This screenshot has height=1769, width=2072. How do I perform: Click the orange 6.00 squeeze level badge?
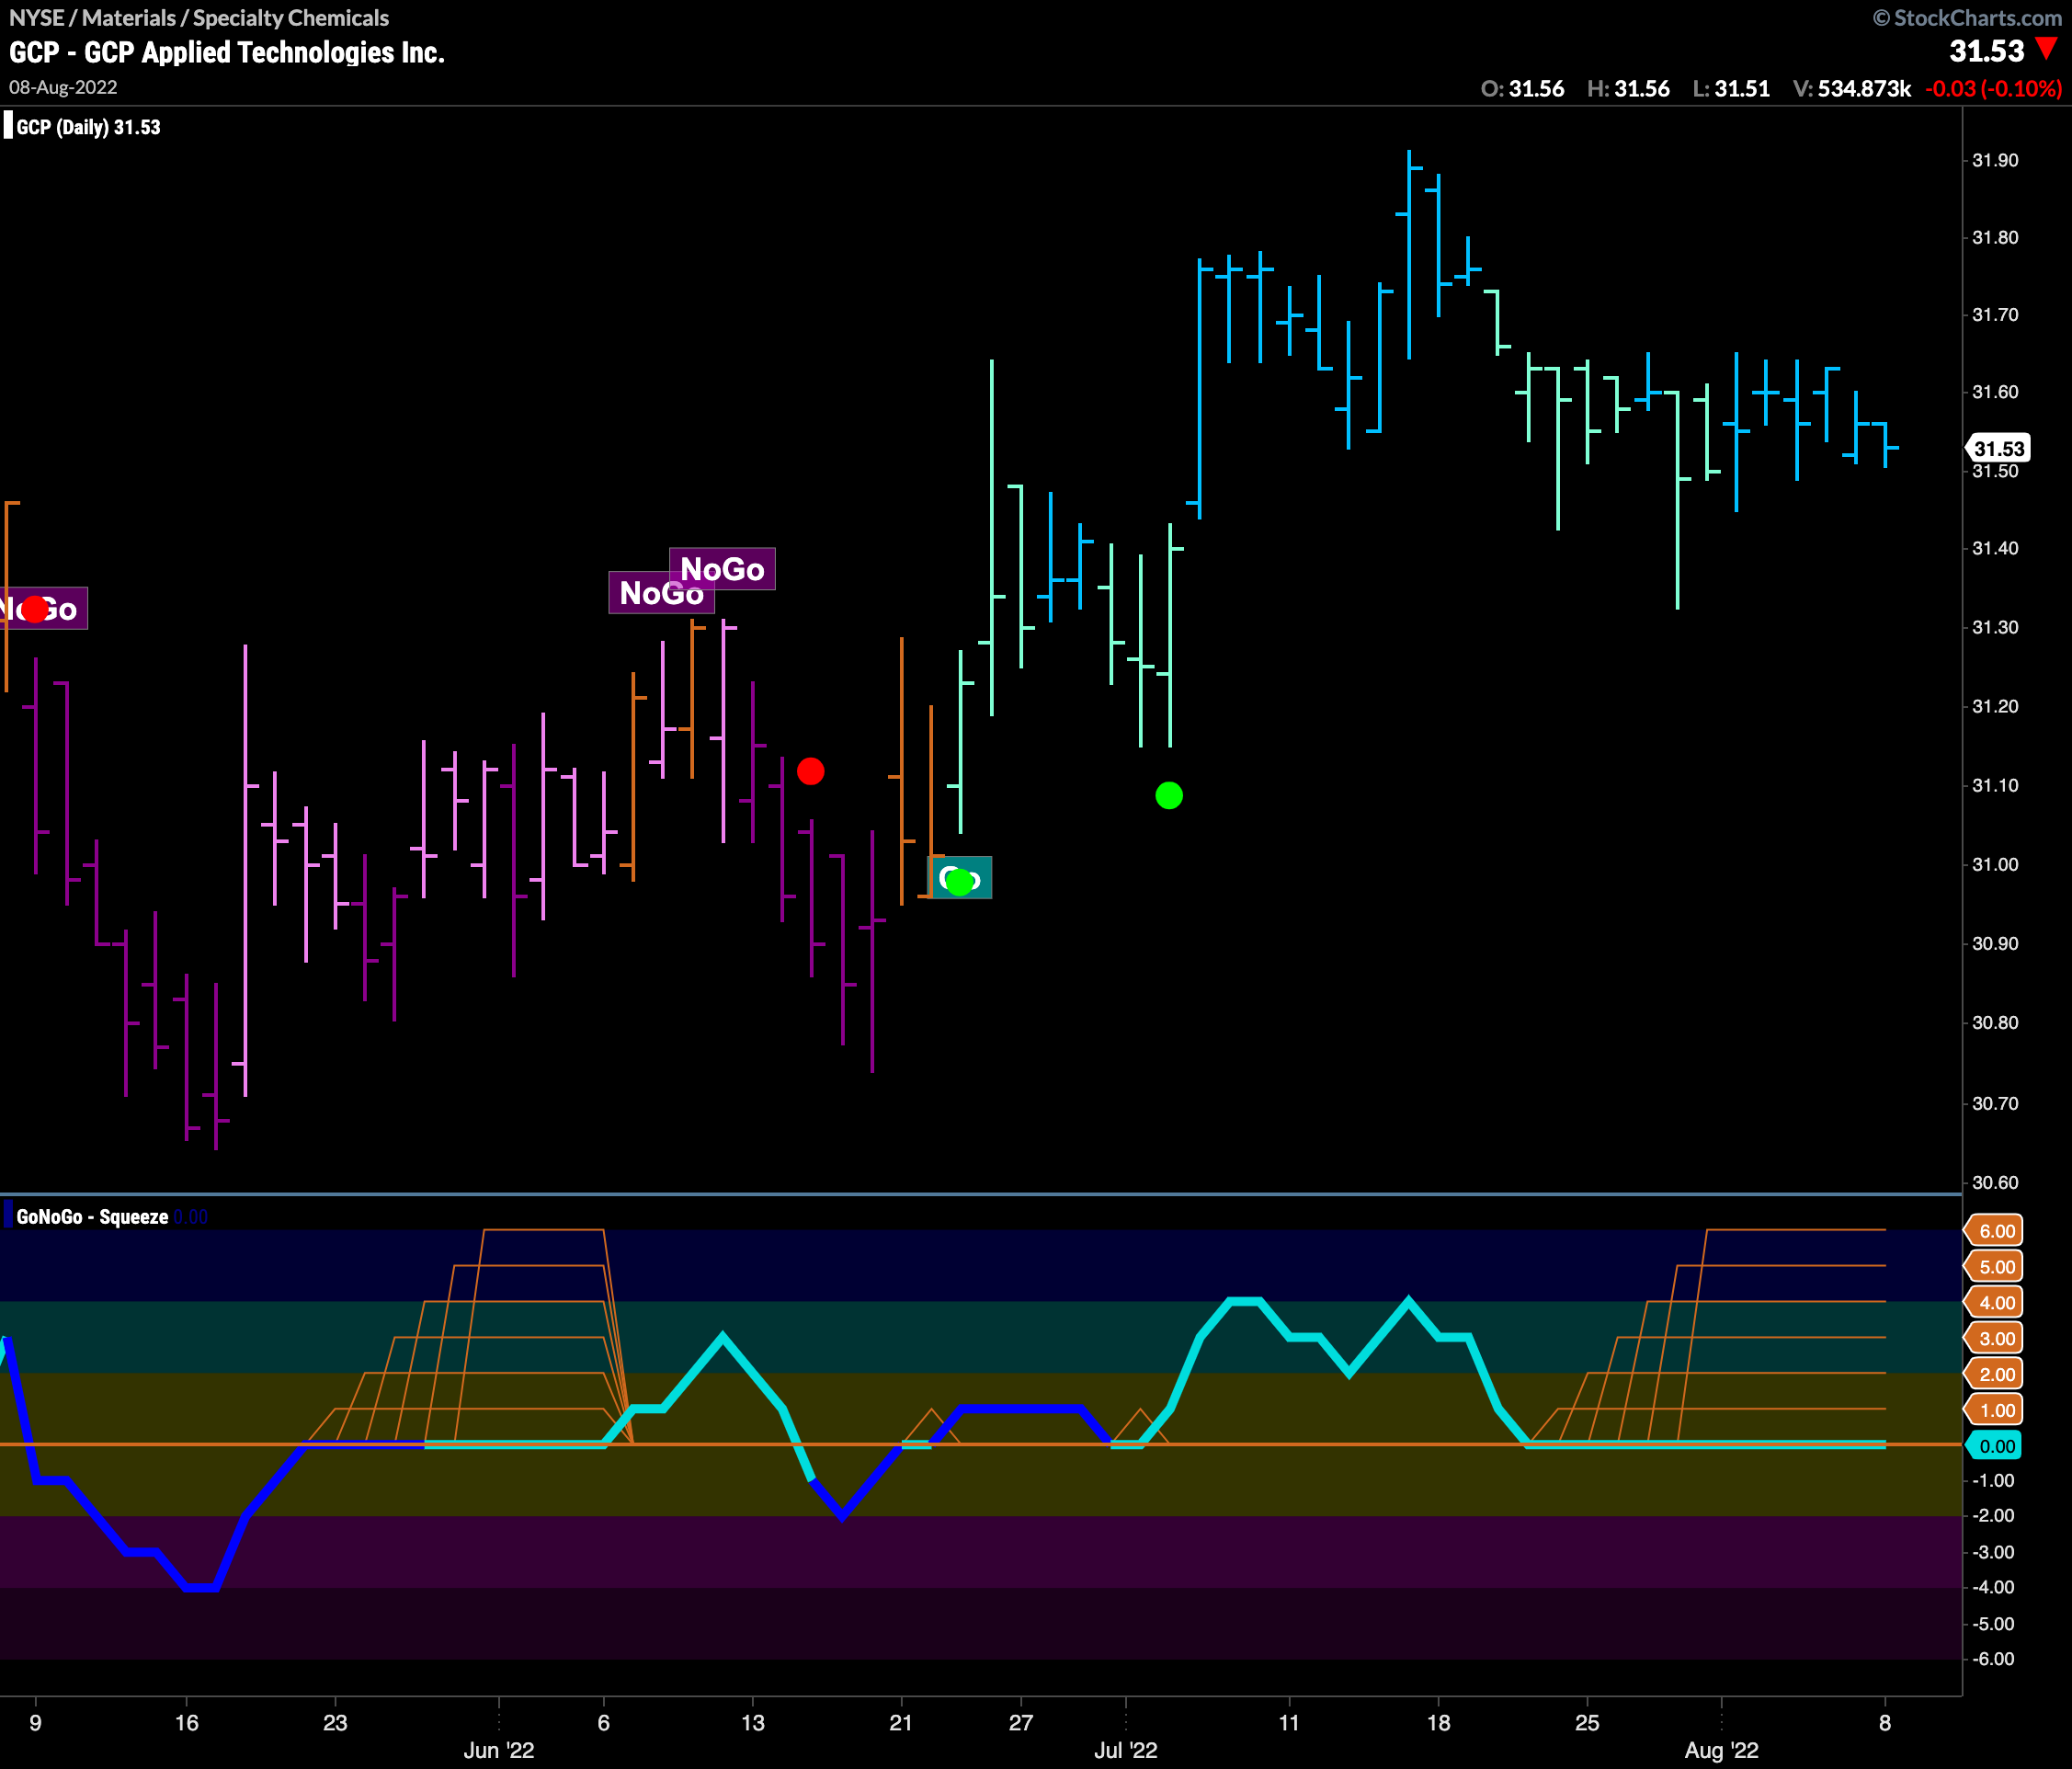pyautogui.click(x=1995, y=1231)
